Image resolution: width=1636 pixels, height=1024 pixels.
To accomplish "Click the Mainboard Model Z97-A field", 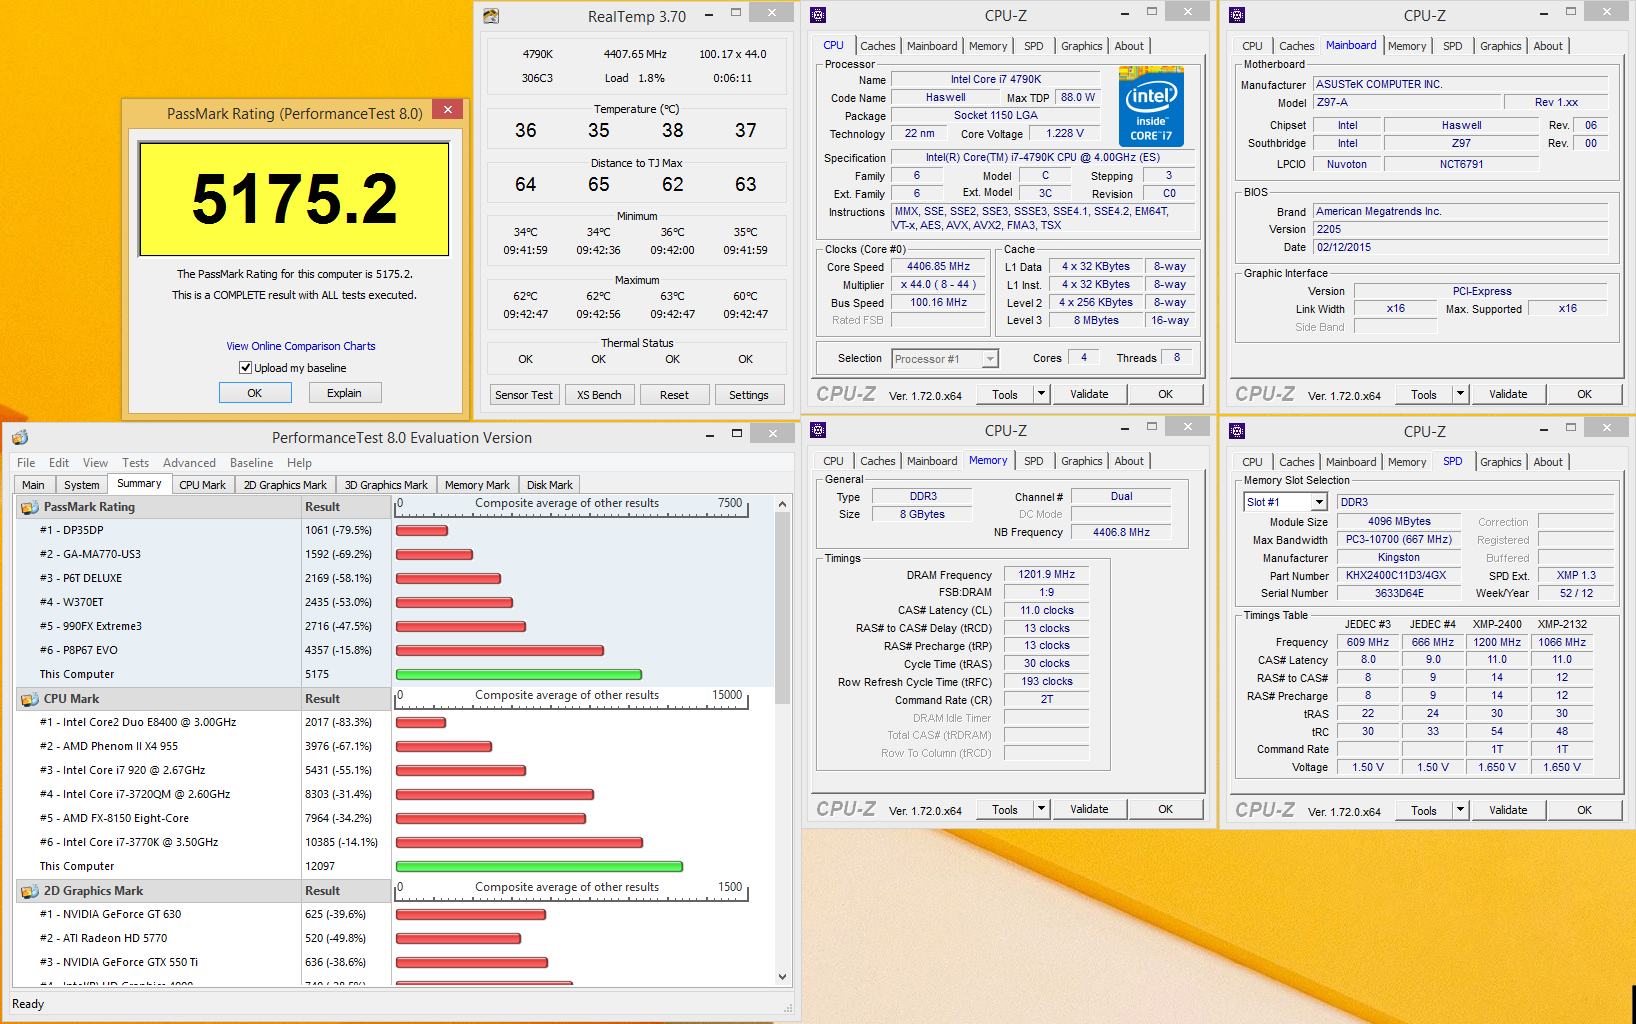I will point(1407,102).
